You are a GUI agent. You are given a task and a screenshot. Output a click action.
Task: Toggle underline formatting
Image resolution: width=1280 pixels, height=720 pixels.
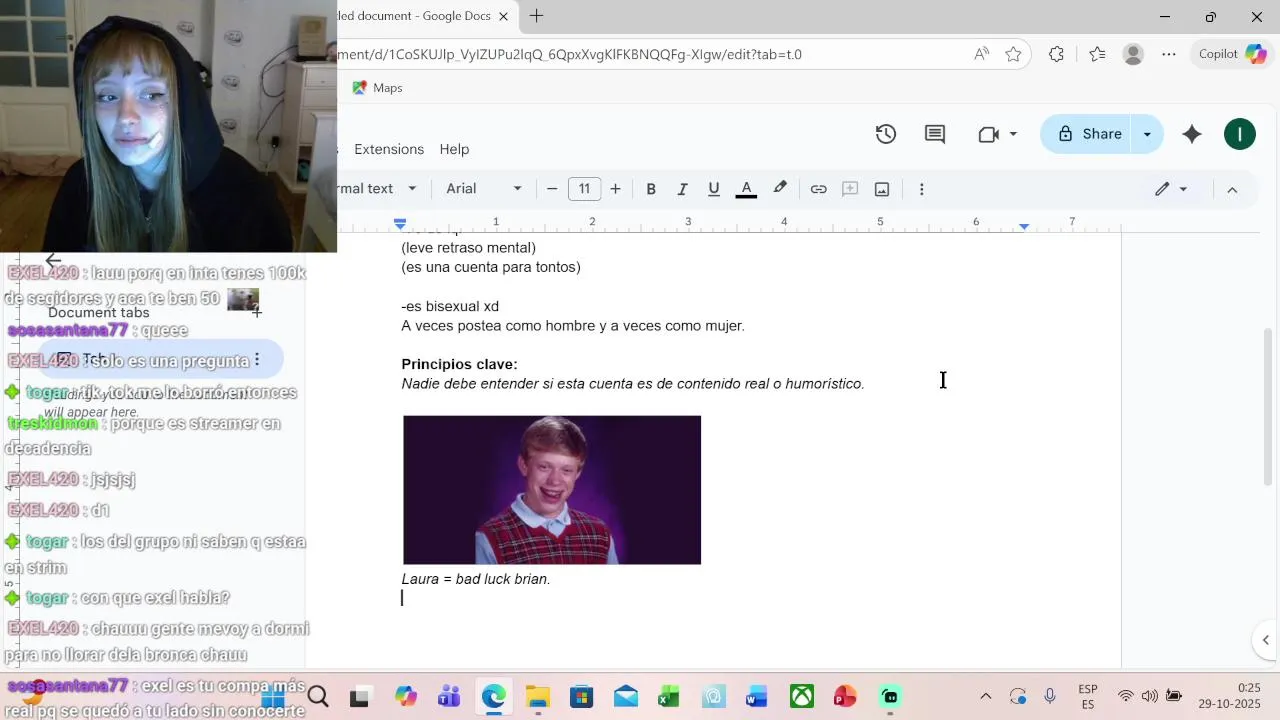point(714,189)
